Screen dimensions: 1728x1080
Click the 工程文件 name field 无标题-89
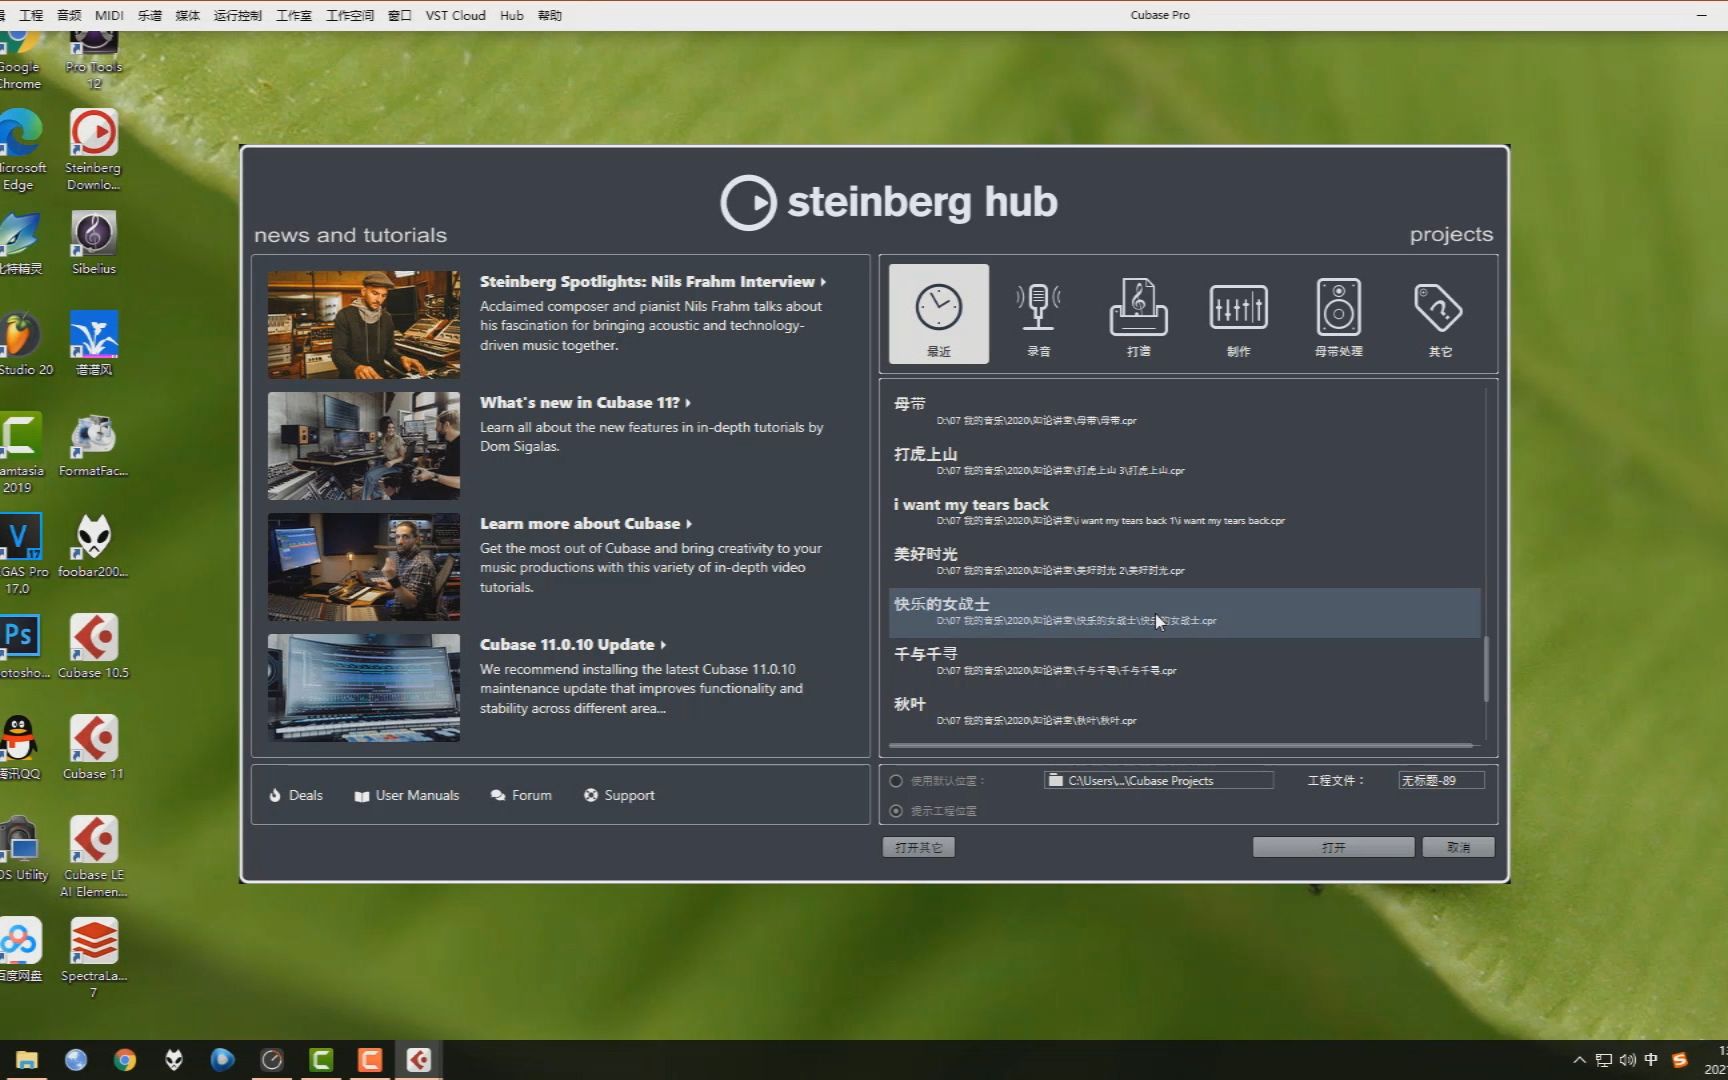[1441, 780]
